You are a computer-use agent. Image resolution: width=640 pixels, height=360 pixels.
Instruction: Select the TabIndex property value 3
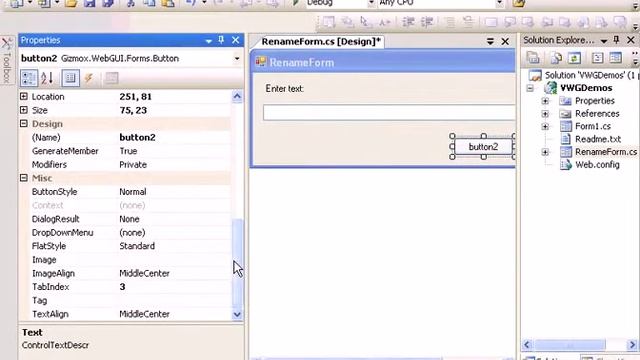122,287
